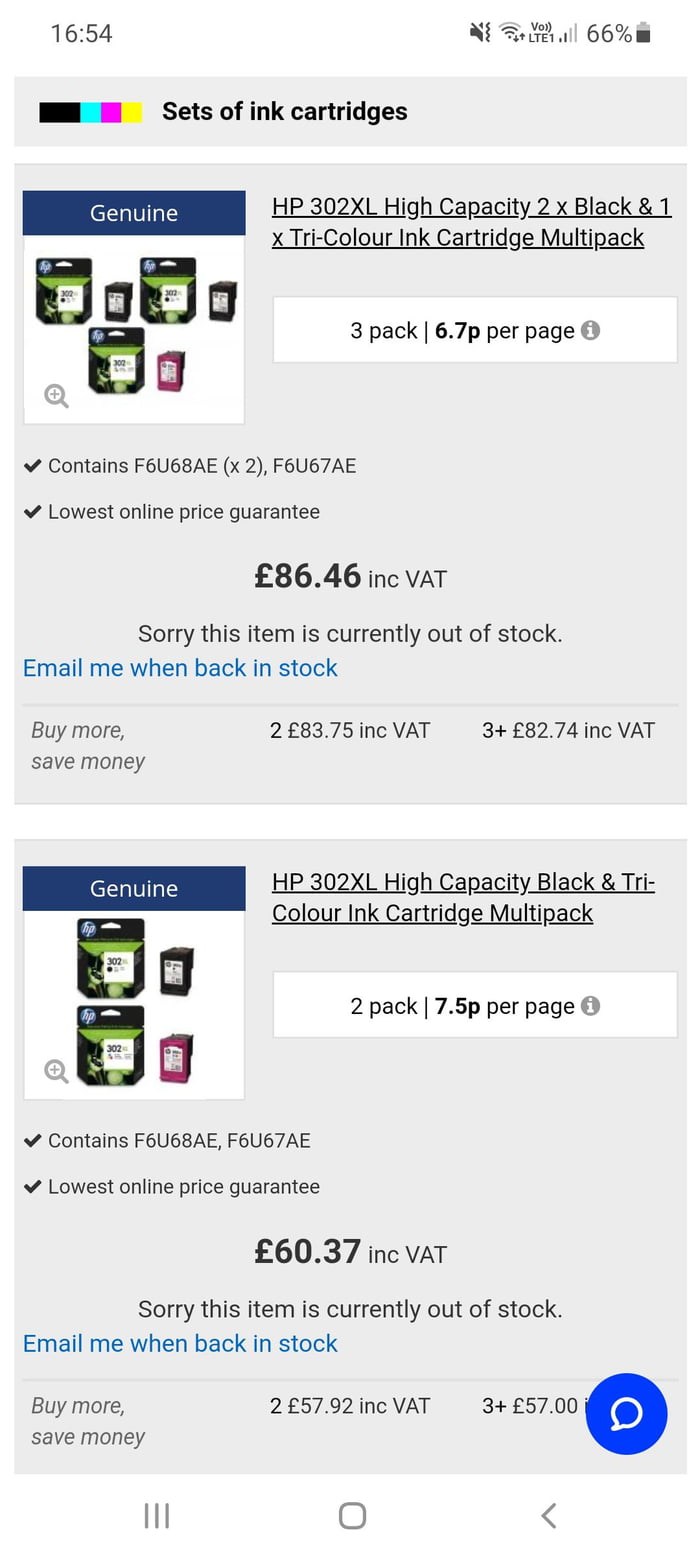Open the HP 302XL 2 x Black multipack product link

(x=472, y=222)
